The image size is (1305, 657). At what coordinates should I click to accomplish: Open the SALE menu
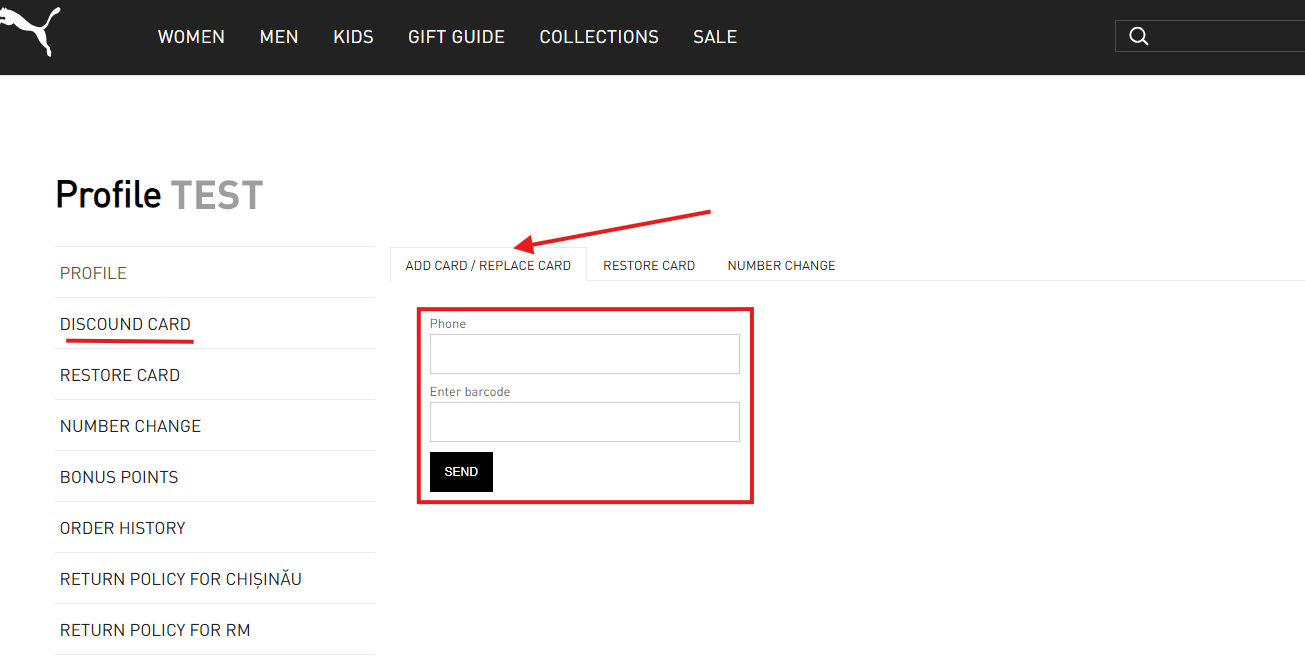point(715,37)
